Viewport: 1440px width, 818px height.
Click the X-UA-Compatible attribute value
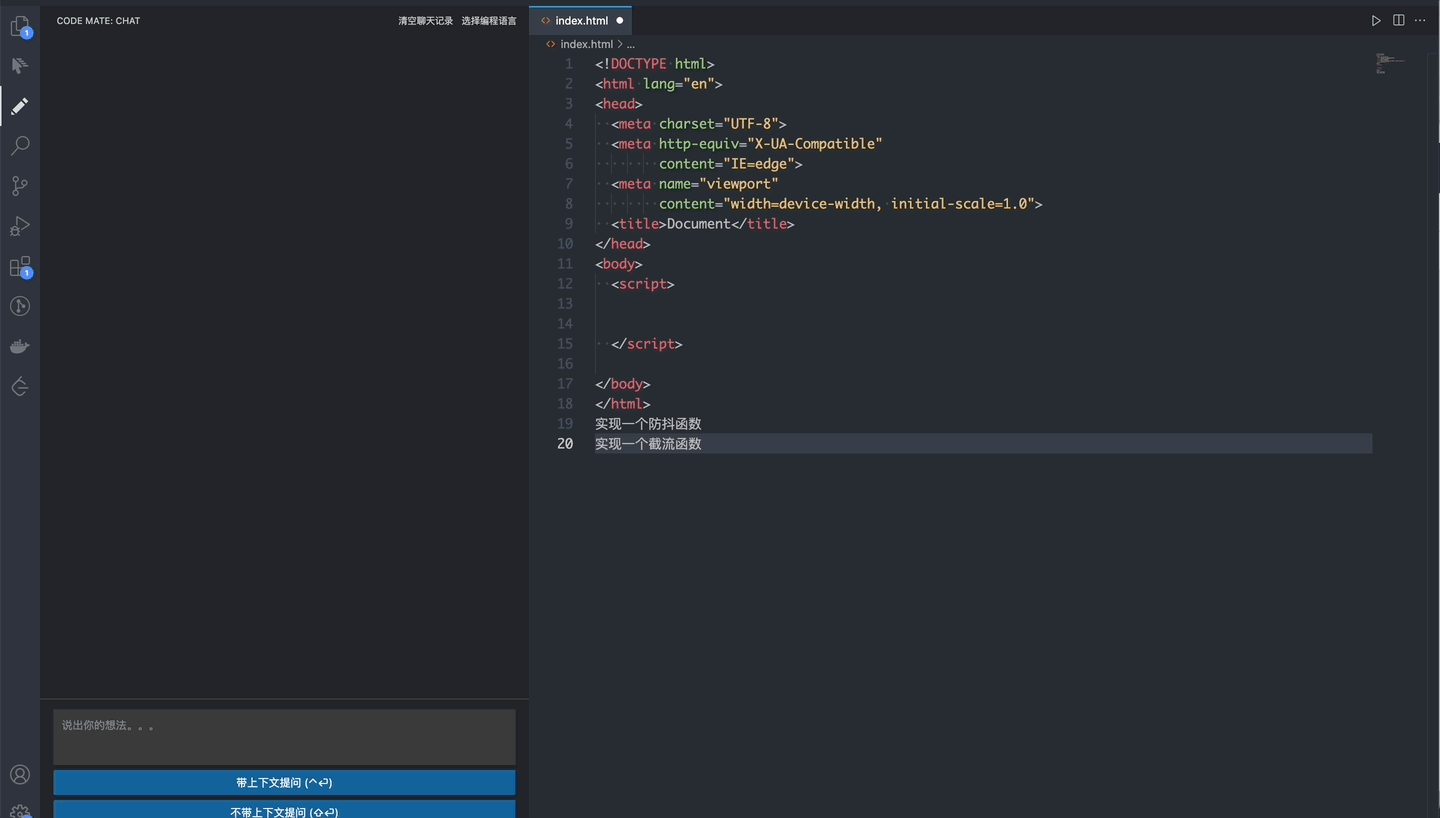(815, 144)
